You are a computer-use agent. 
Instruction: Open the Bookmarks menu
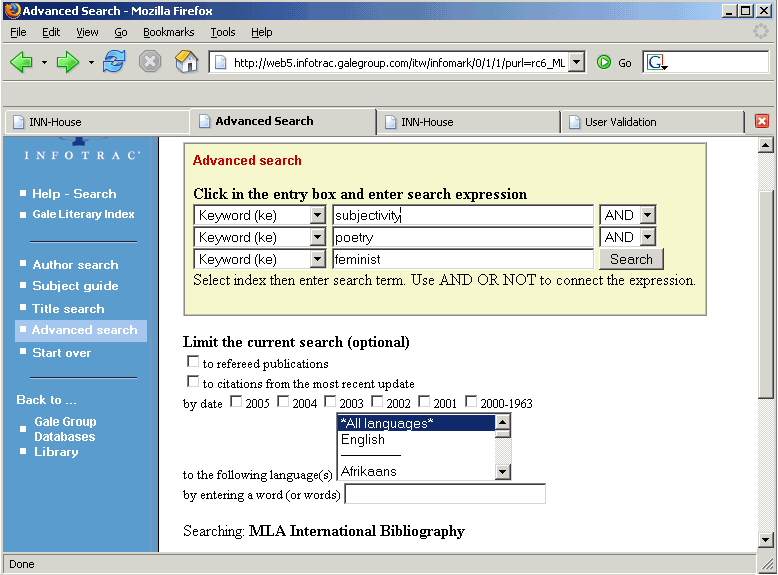[x=169, y=32]
